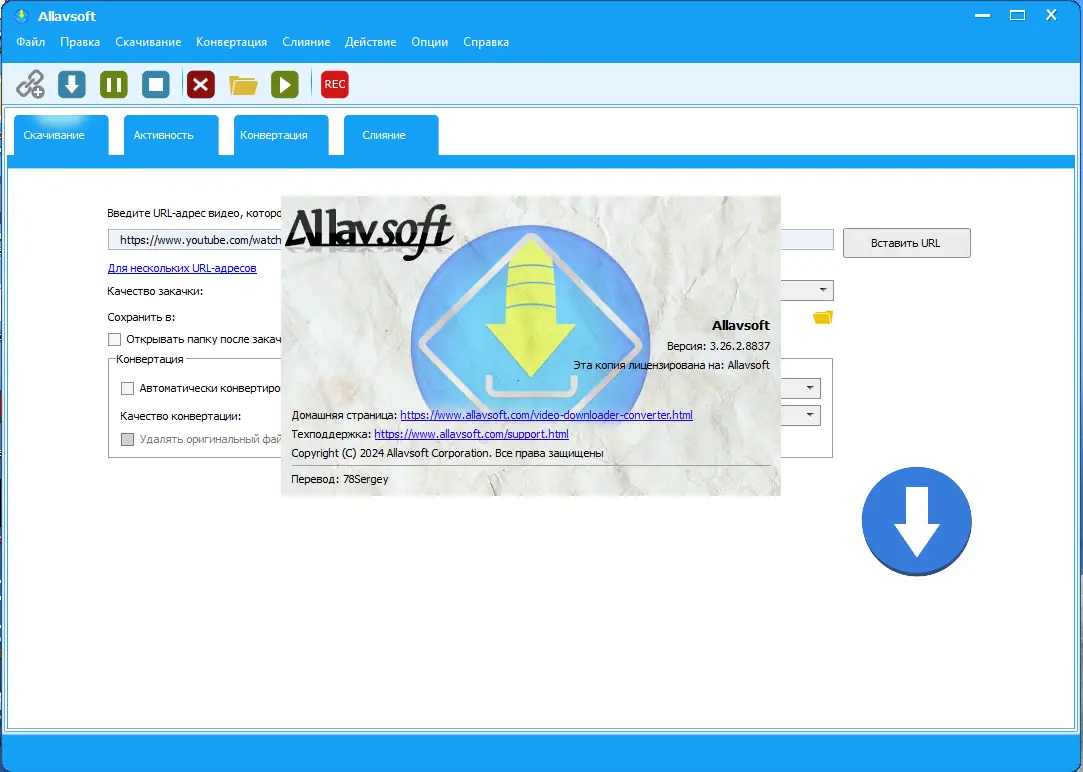Click the green play toolbar icon
1083x772 pixels.
coord(285,84)
